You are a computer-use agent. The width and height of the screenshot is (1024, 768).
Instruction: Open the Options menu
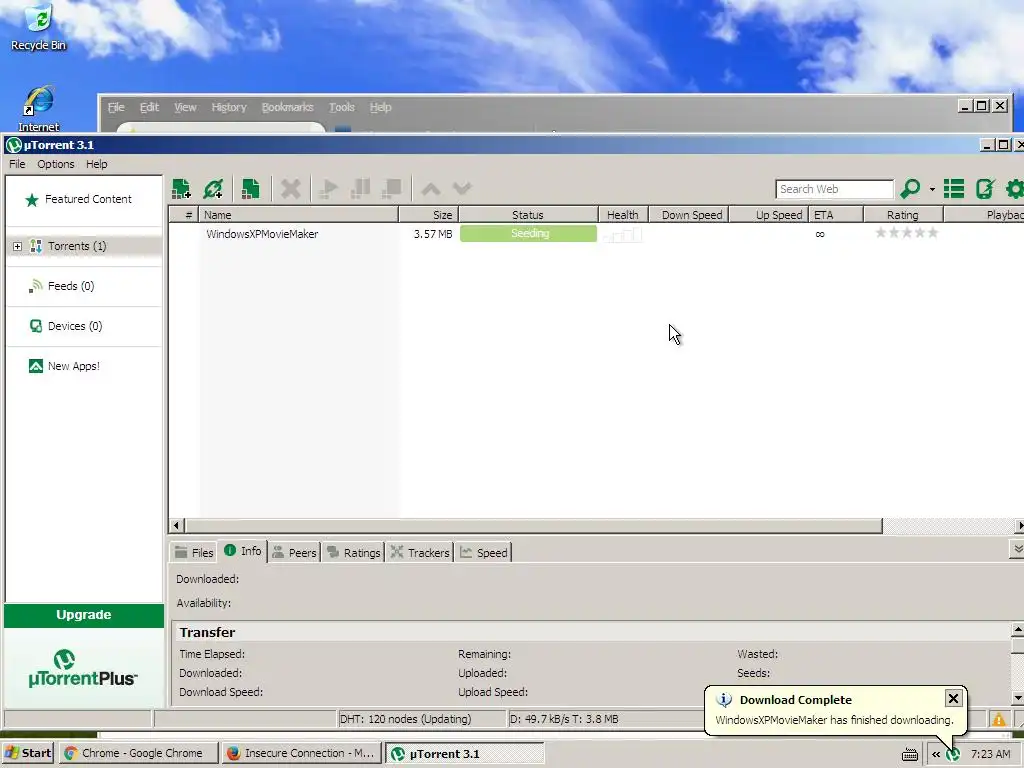click(56, 164)
